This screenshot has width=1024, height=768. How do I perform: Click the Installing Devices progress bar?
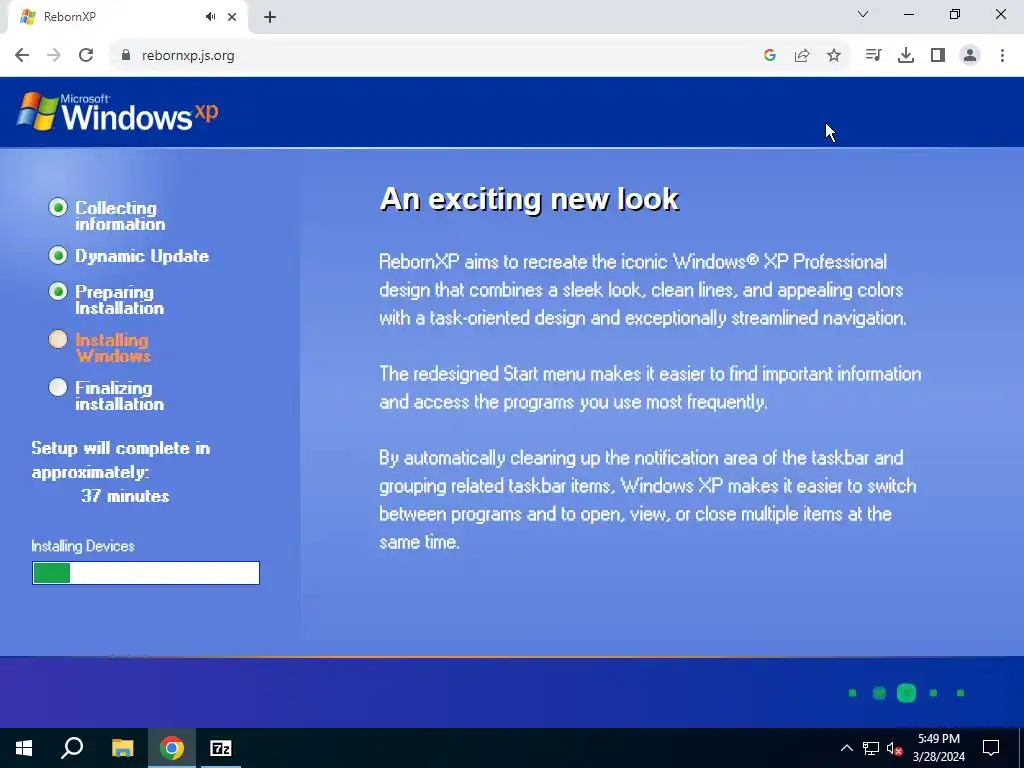coord(146,573)
